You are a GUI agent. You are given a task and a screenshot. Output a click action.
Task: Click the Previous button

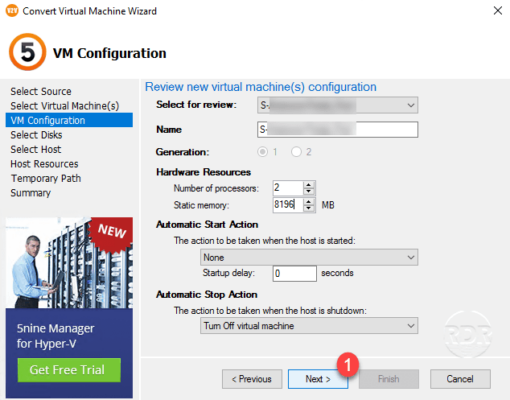pos(252,379)
